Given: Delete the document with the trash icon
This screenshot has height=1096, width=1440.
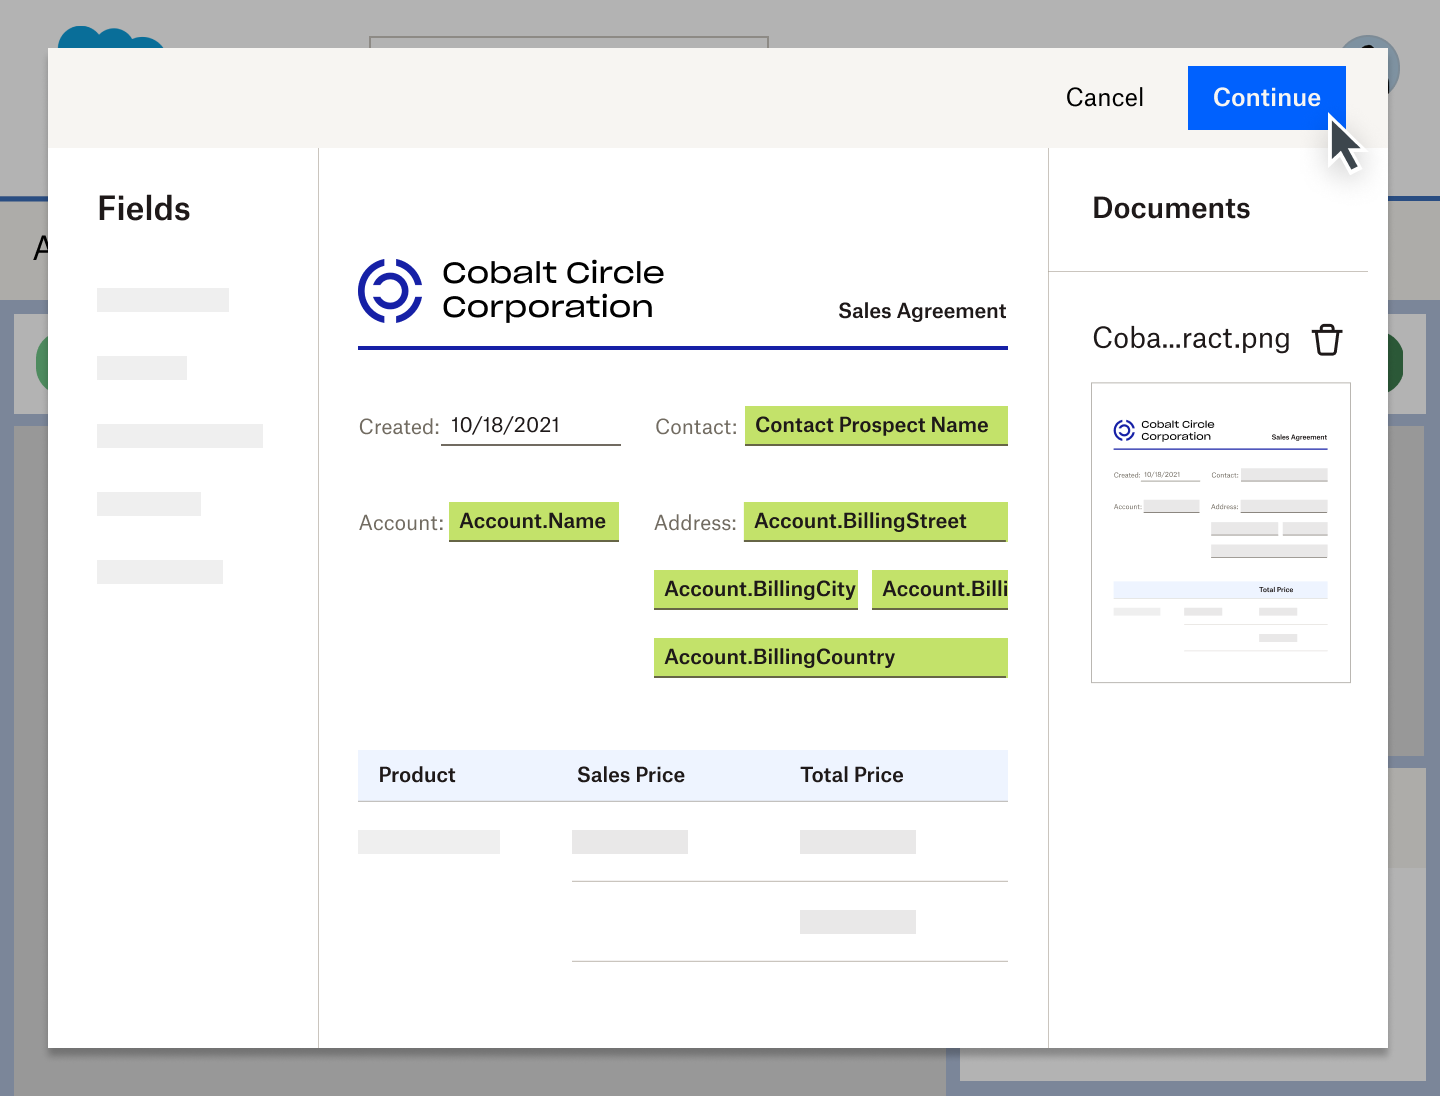Looking at the screenshot, I should pos(1326,340).
